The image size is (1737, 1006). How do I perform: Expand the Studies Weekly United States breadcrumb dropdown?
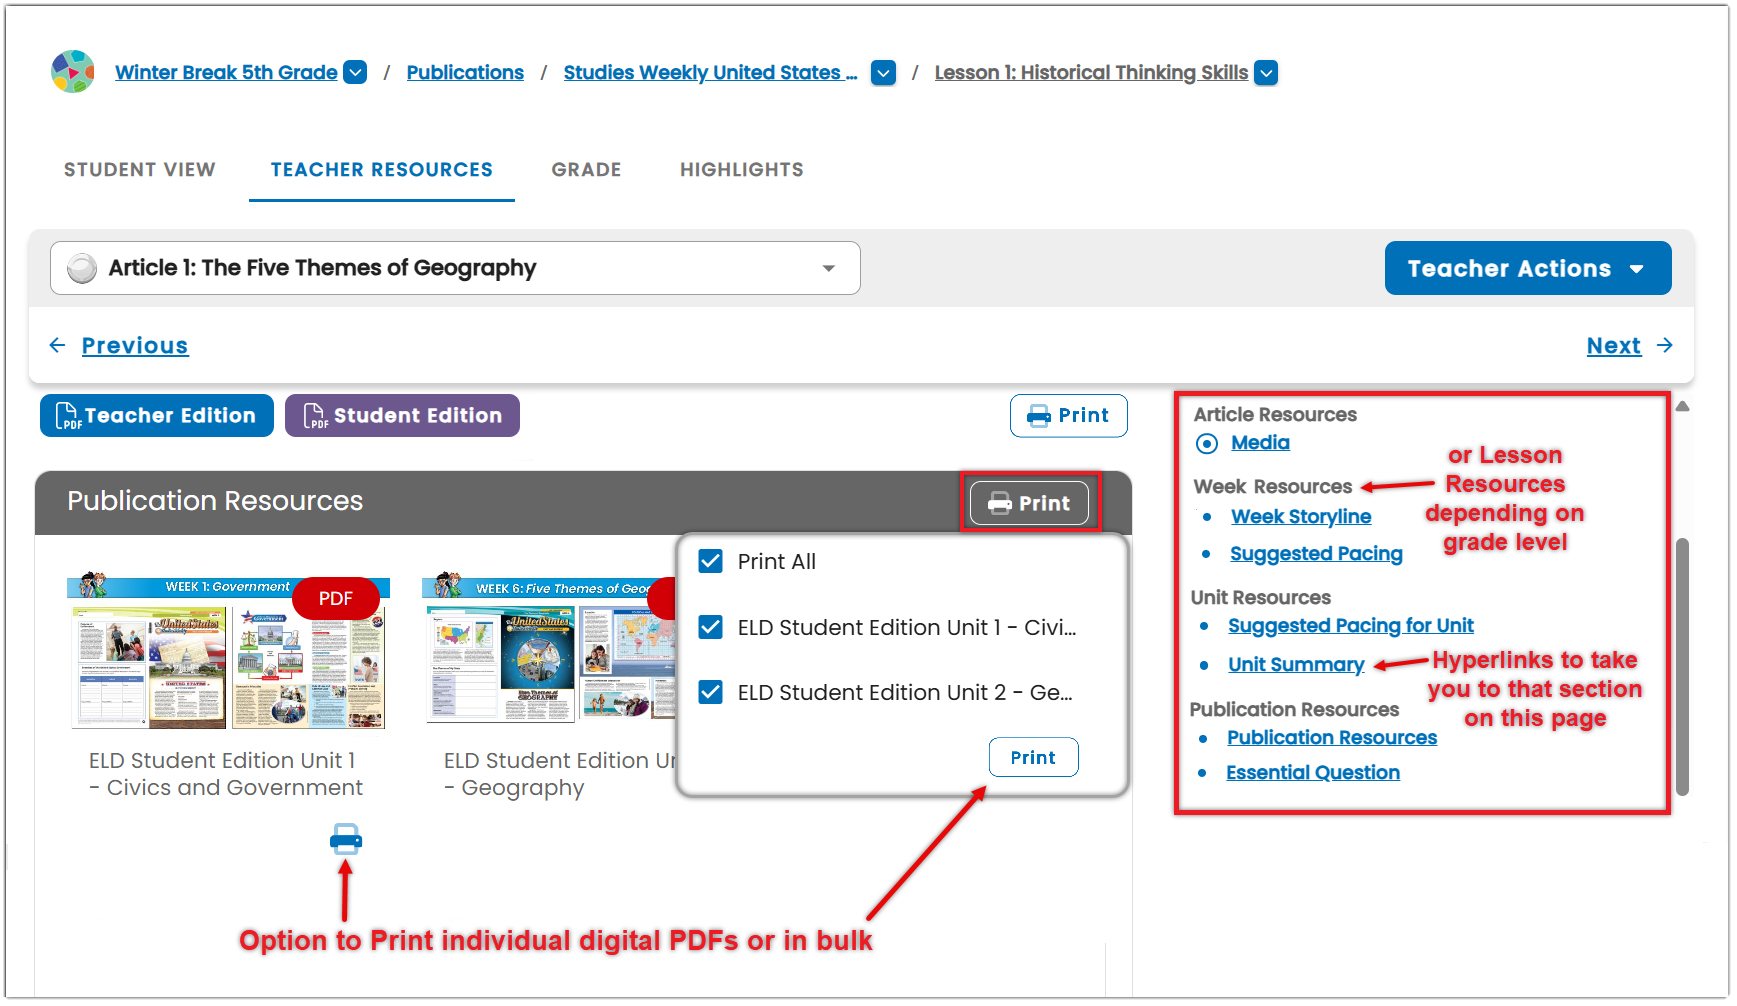pos(883,73)
